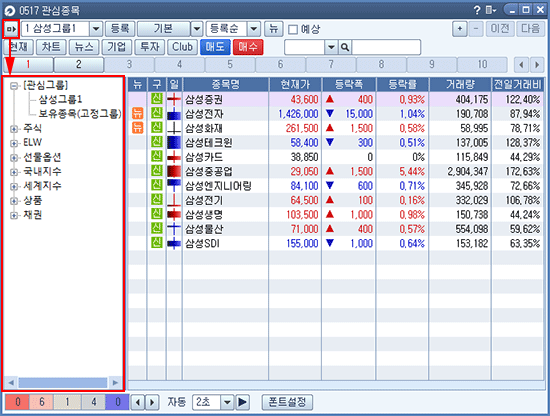This screenshot has height=416, width=550.
Task: Click the search magnifier icon
Action: 345,47
